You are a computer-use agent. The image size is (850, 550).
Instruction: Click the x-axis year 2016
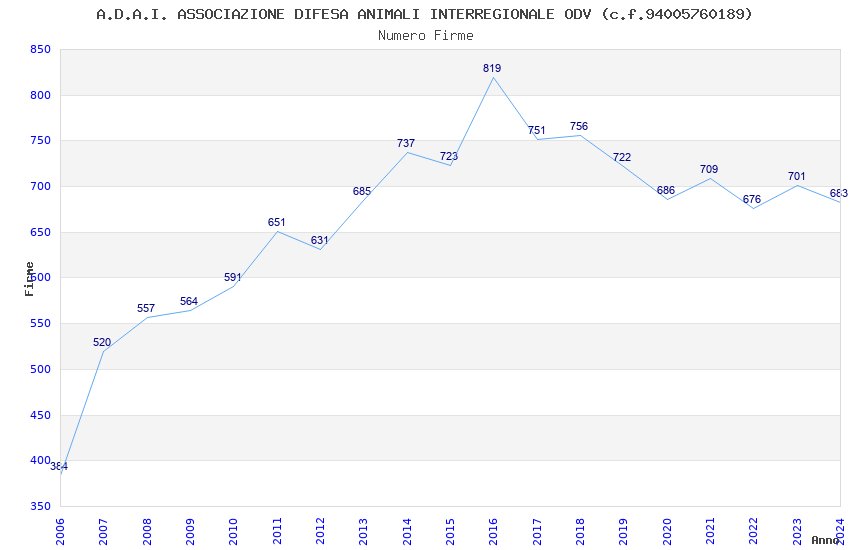[x=493, y=531]
